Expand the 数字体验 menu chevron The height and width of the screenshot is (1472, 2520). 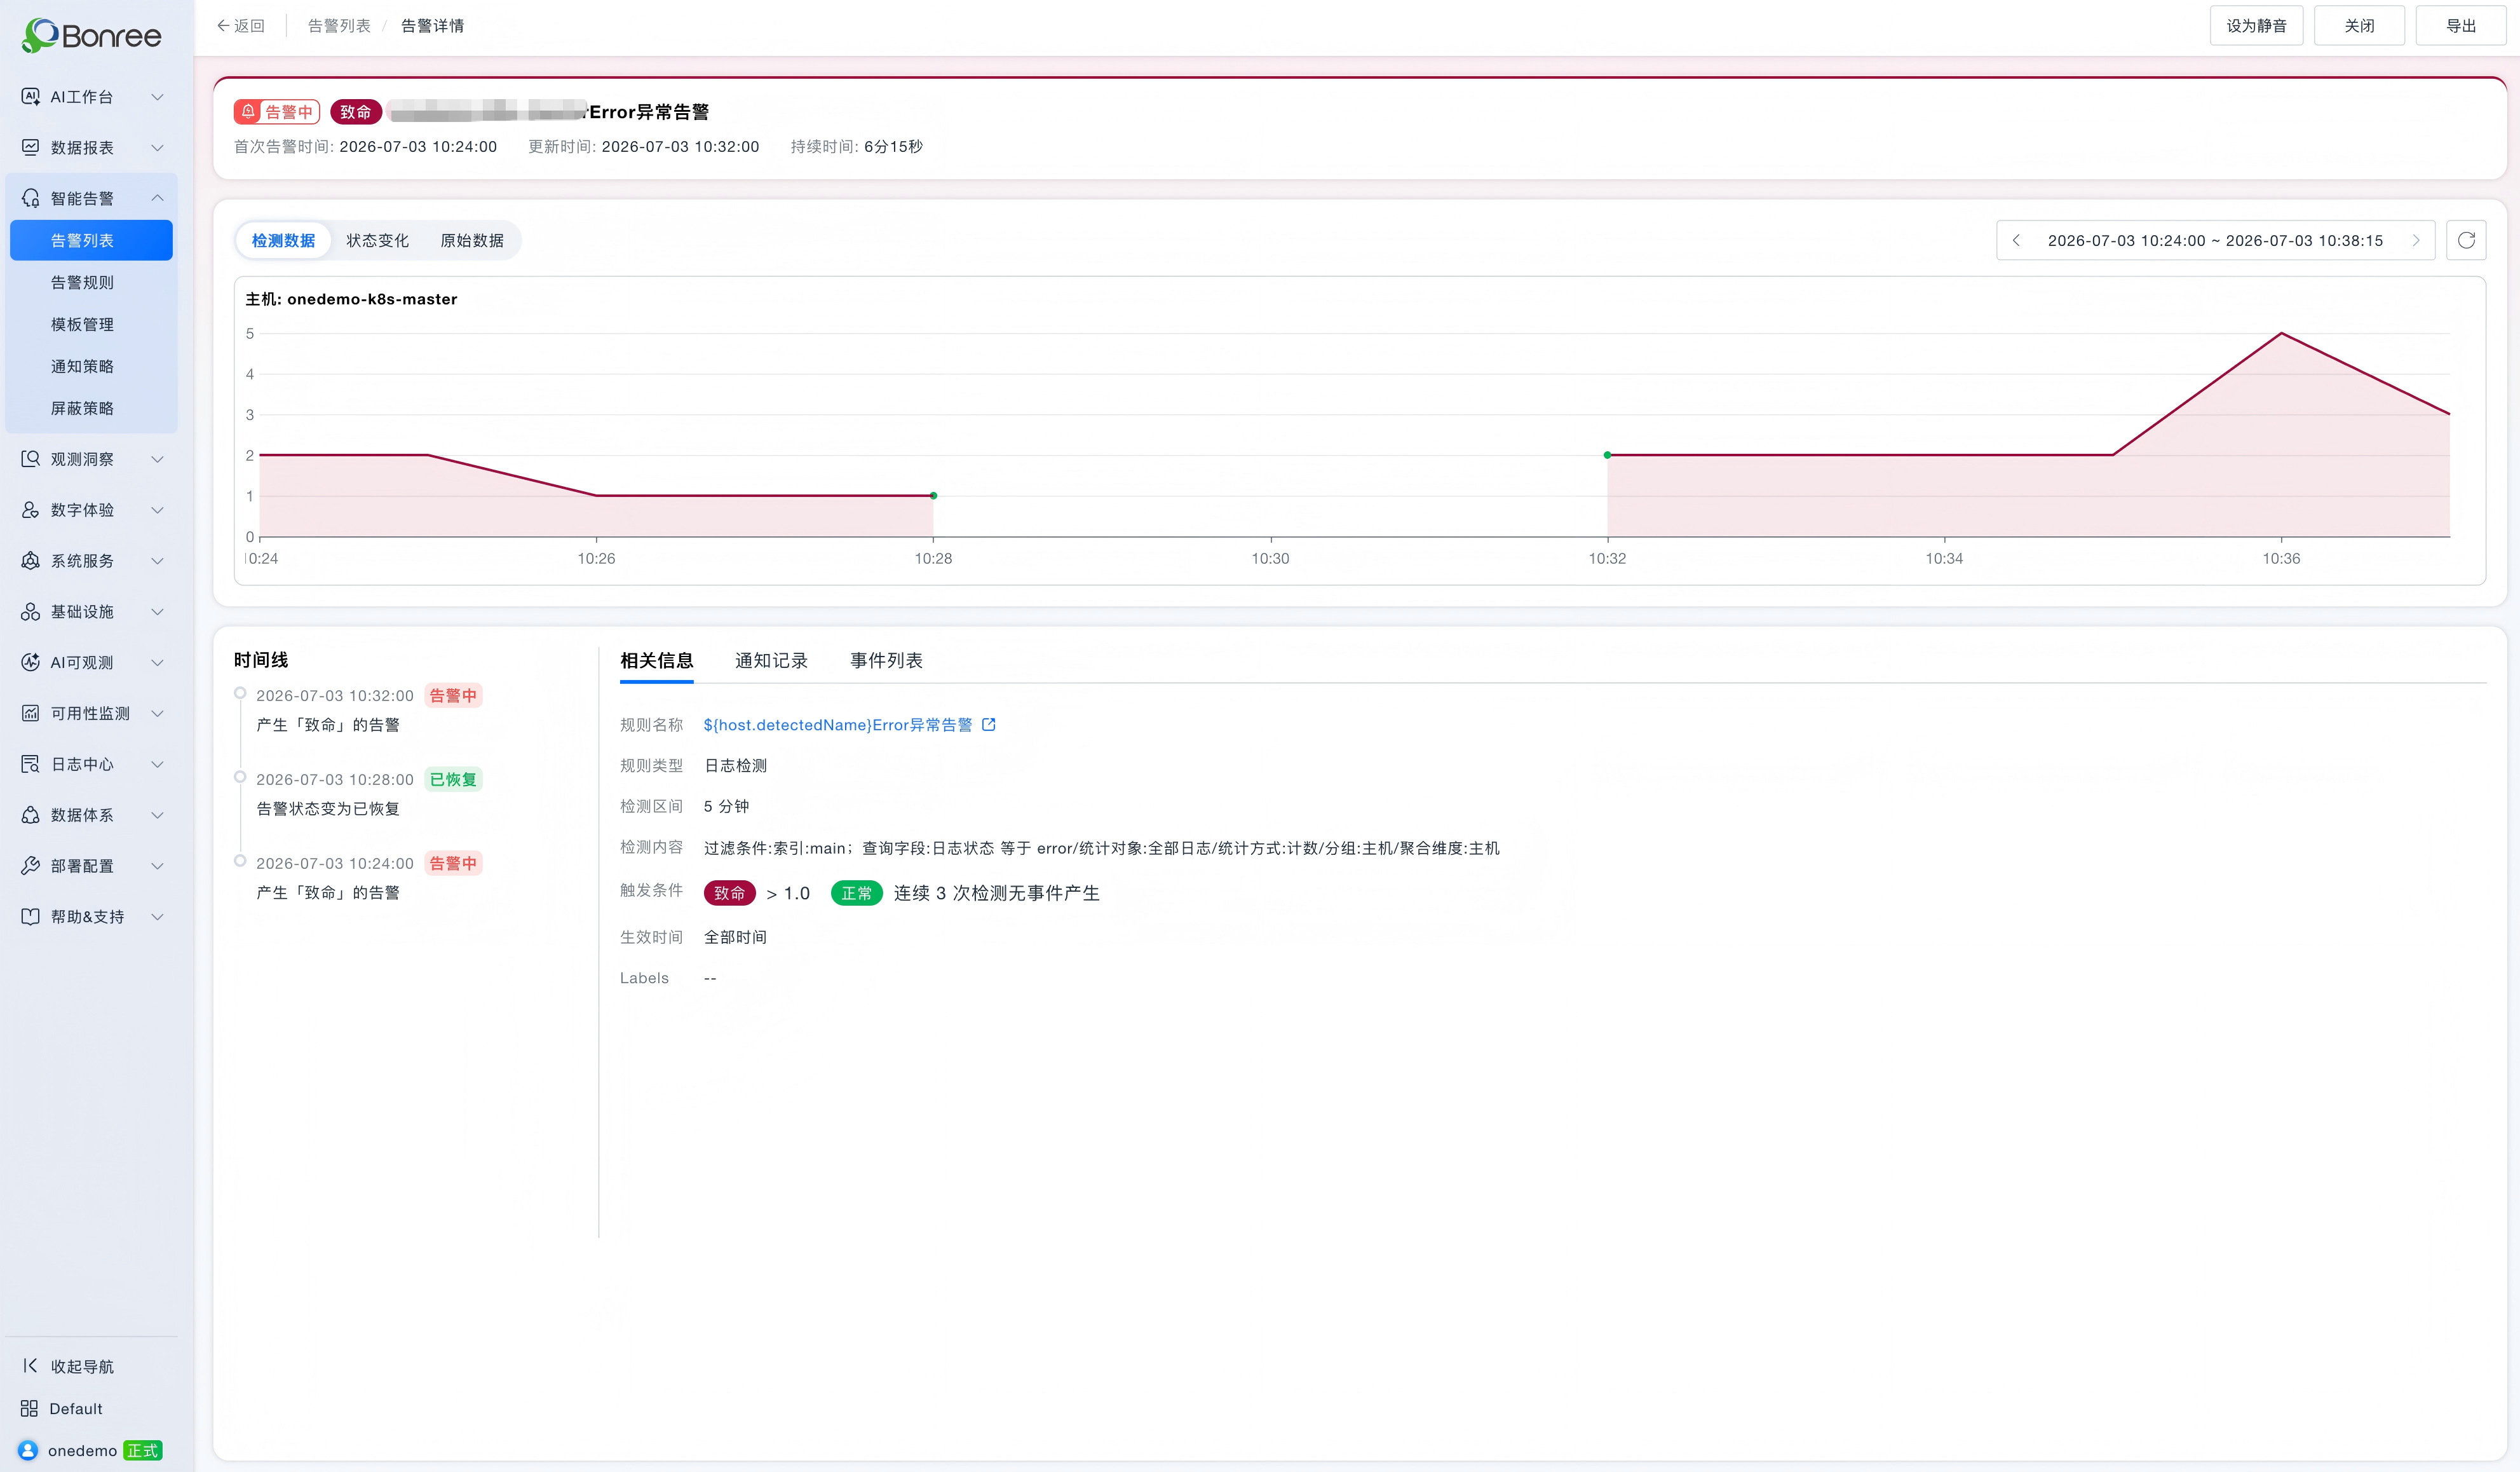[157, 510]
